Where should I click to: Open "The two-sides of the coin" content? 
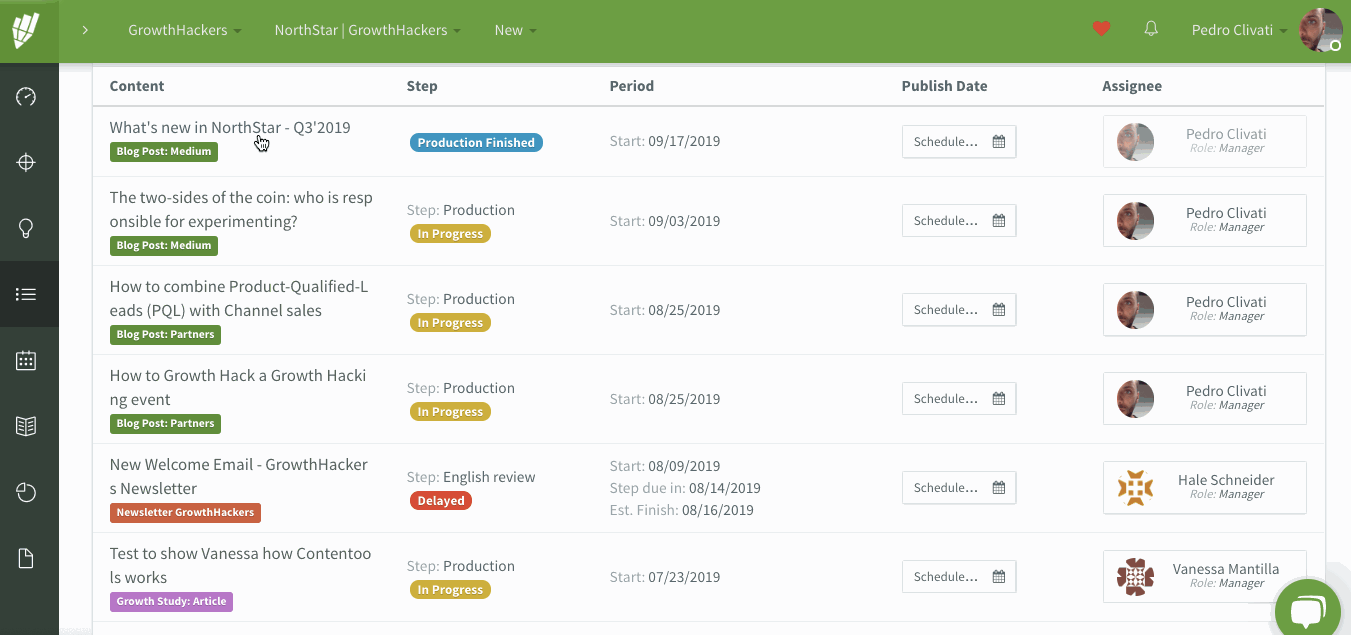click(241, 210)
